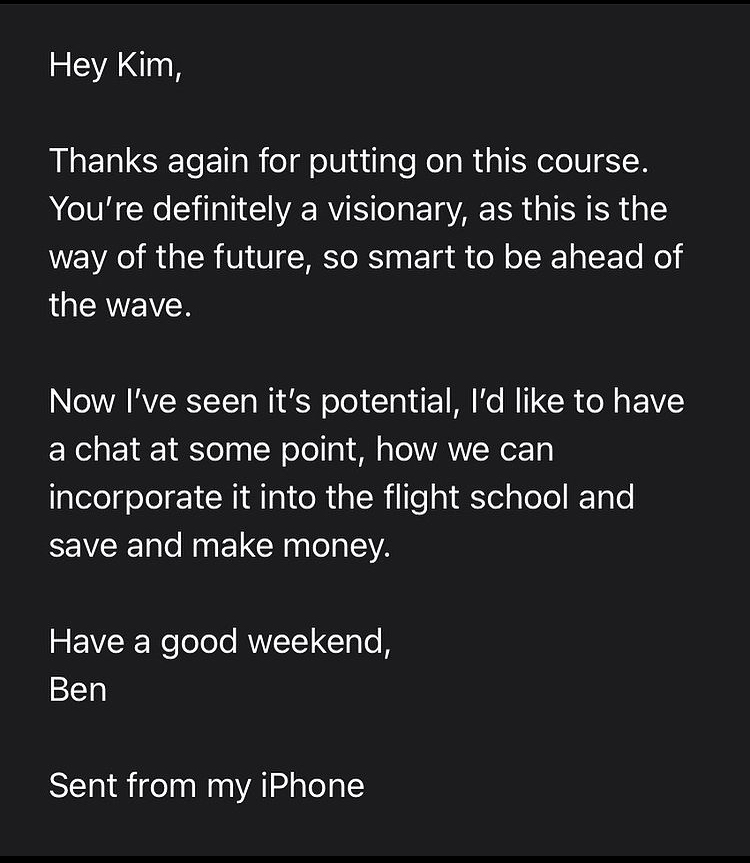Click the 'Have a good weekend,' closing line
This screenshot has height=863, width=750.
pos(220,642)
